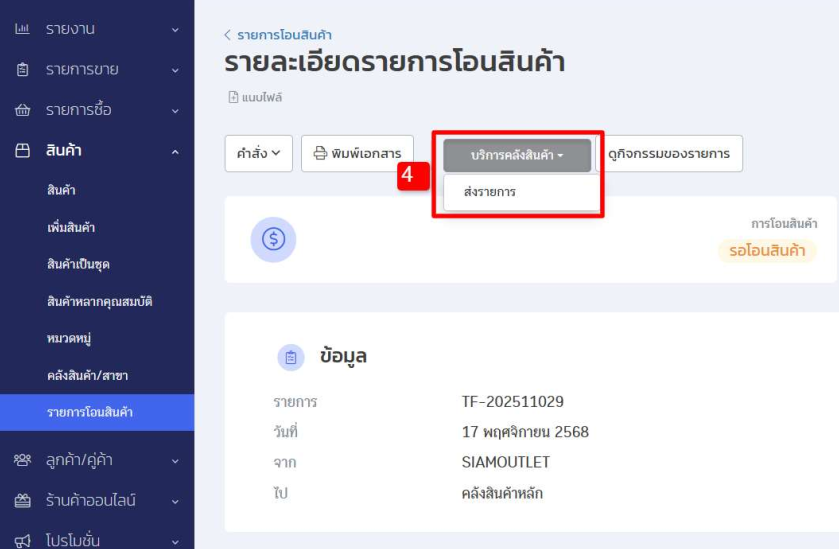Click the ลูกค้า/คู่ค้า people icon
839x549 pixels.
(x=22, y=460)
